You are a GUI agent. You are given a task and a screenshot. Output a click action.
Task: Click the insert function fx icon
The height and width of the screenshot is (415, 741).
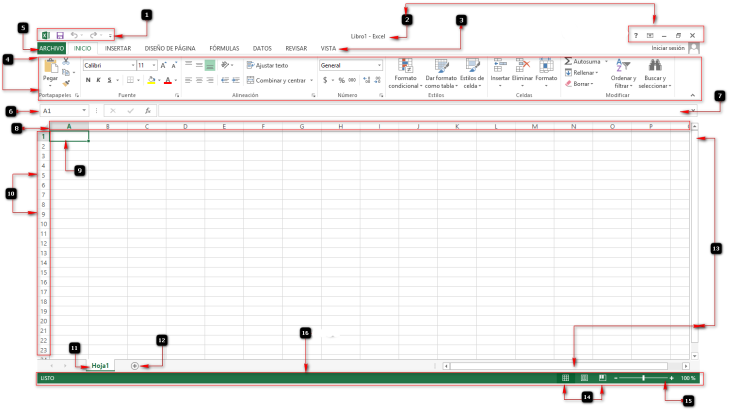[x=147, y=110]
